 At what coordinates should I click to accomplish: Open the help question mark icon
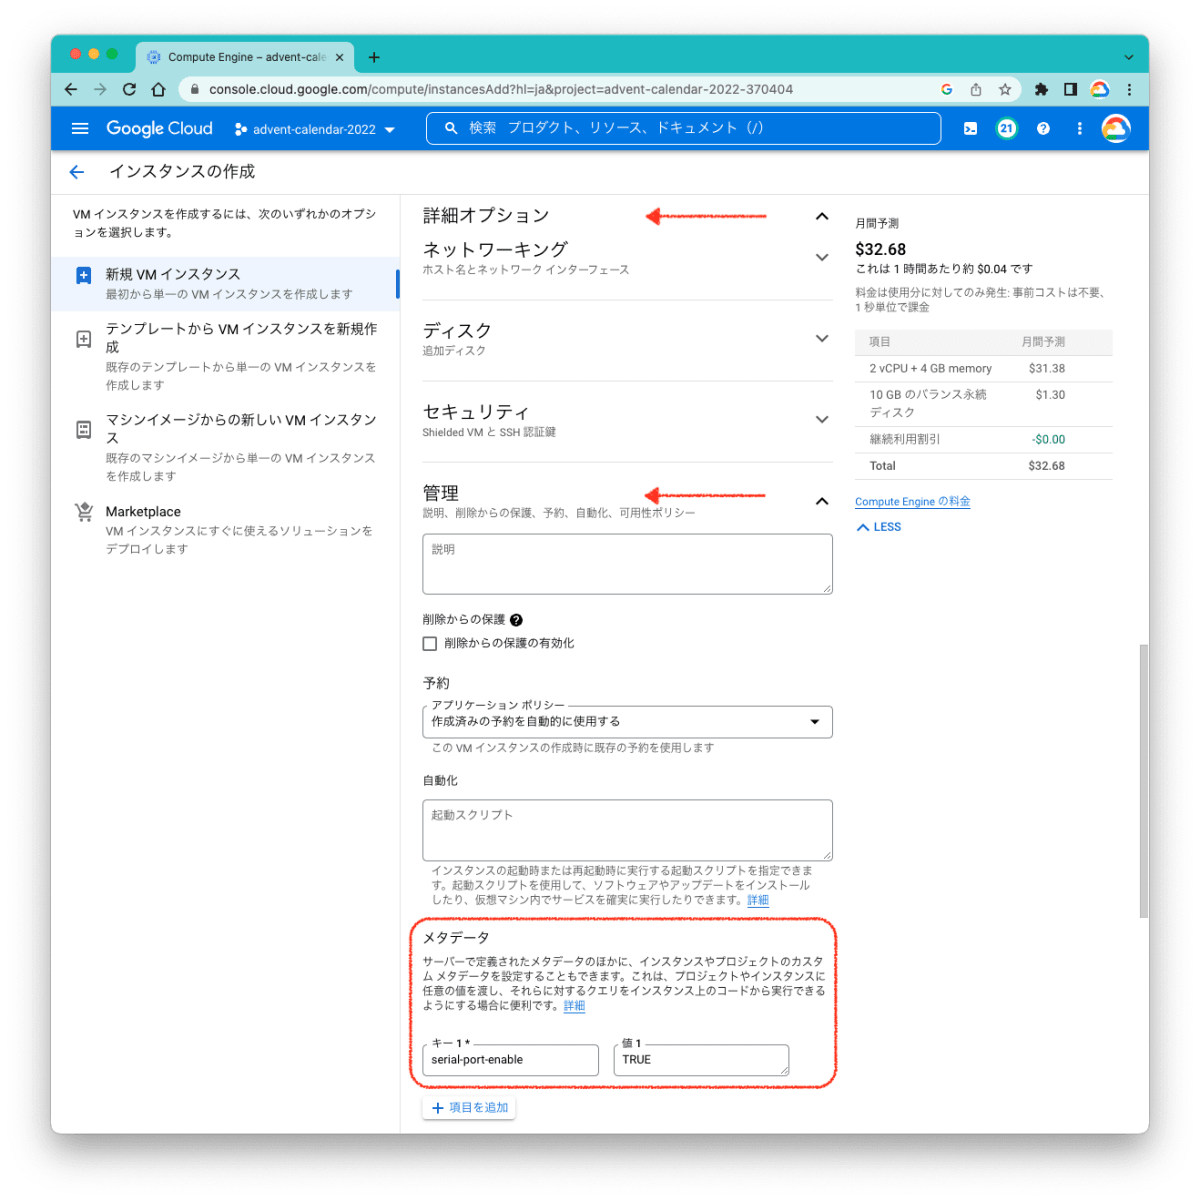(x=1043, y=128)
